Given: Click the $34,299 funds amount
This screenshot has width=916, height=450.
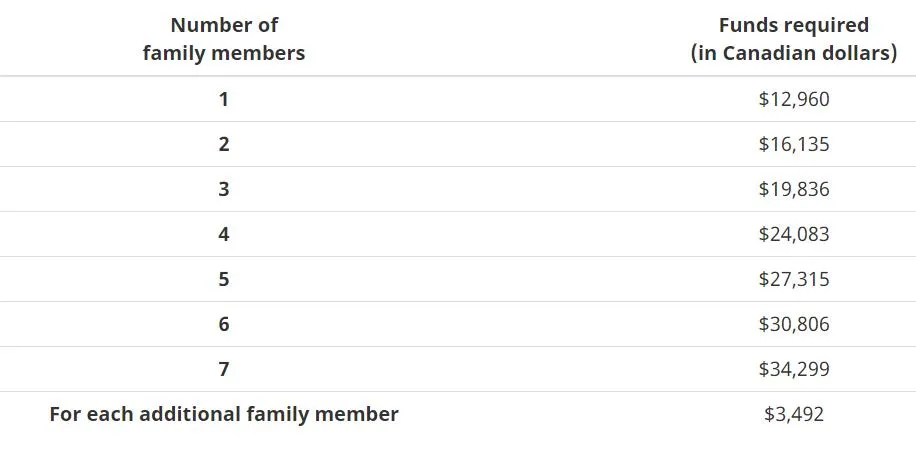Looking at the screenshot, I should 794,369.
